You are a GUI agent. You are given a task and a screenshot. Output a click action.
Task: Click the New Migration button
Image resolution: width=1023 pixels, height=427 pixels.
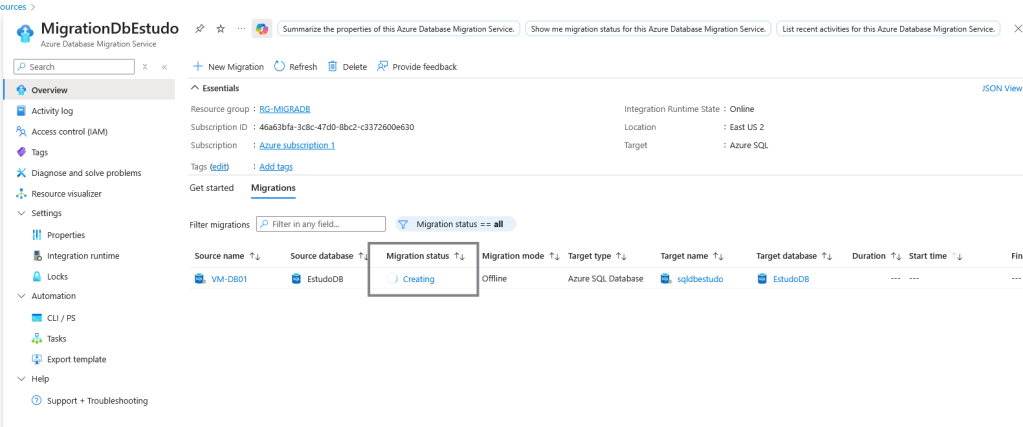(x=228, y=67)
